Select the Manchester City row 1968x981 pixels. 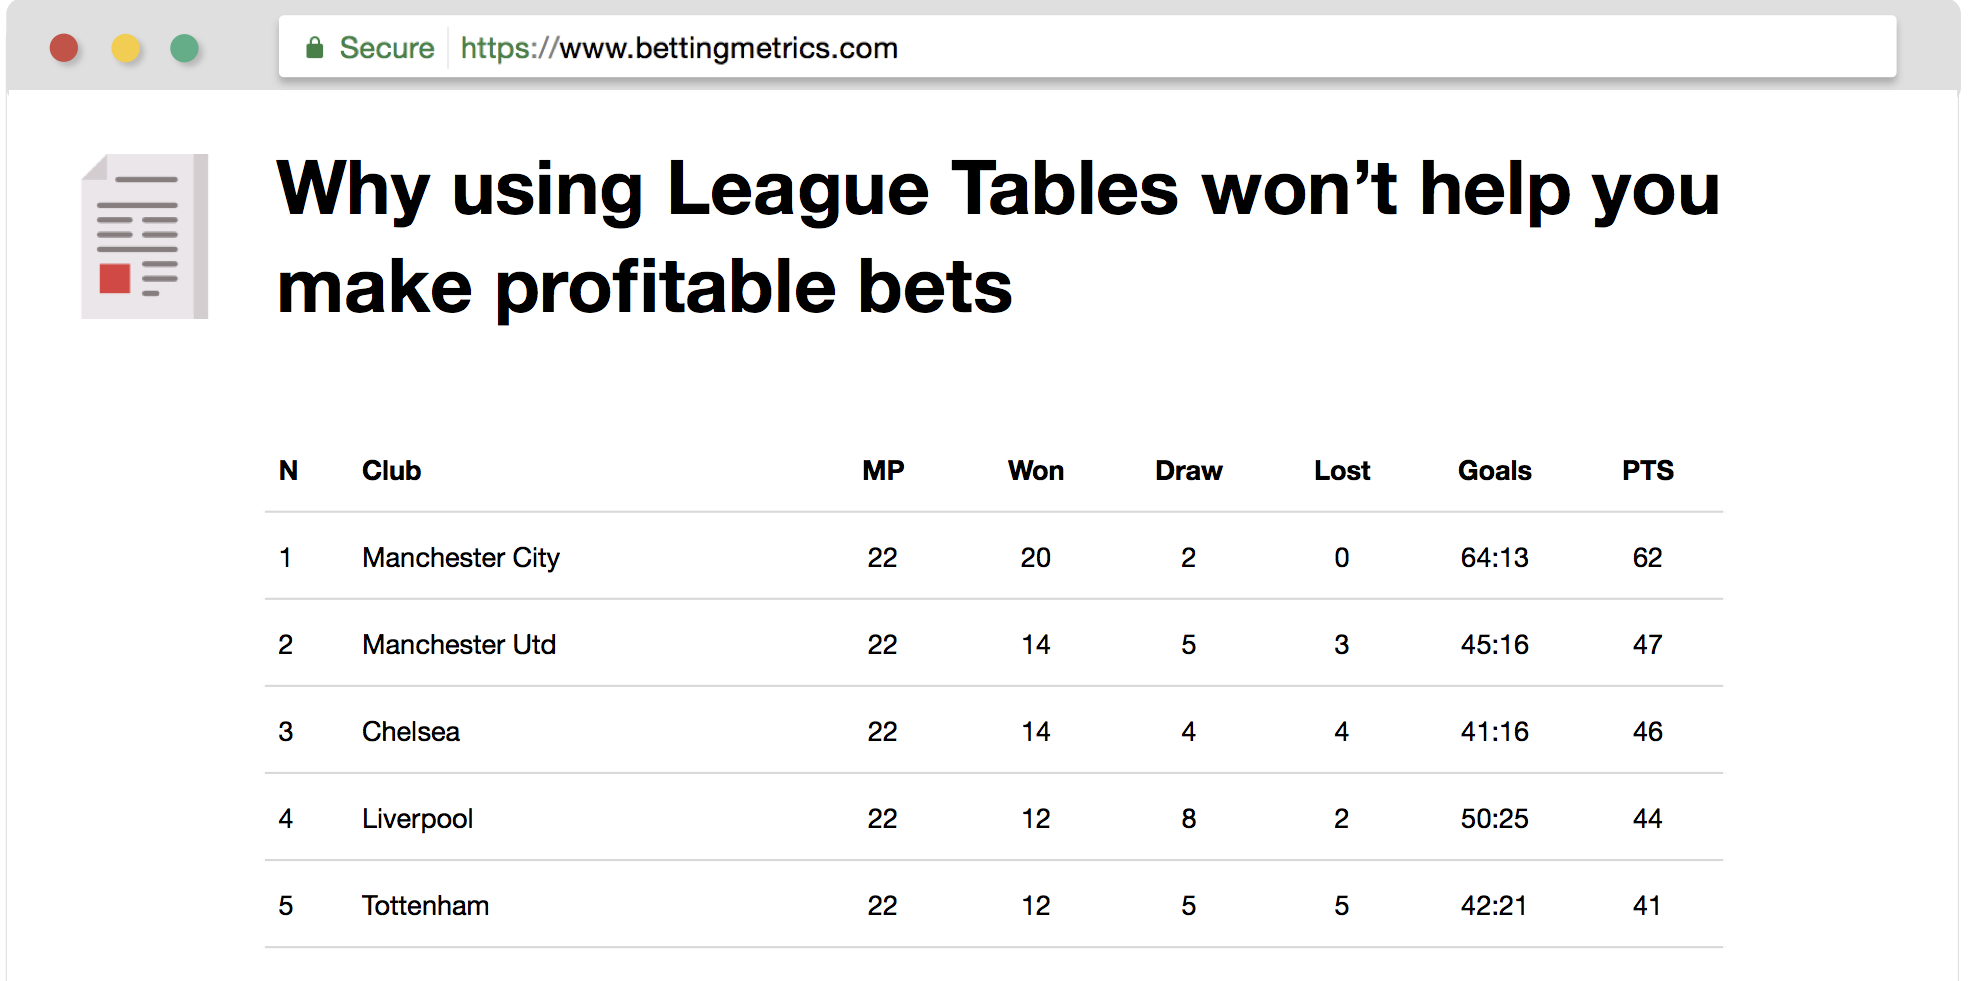(994, 557)
